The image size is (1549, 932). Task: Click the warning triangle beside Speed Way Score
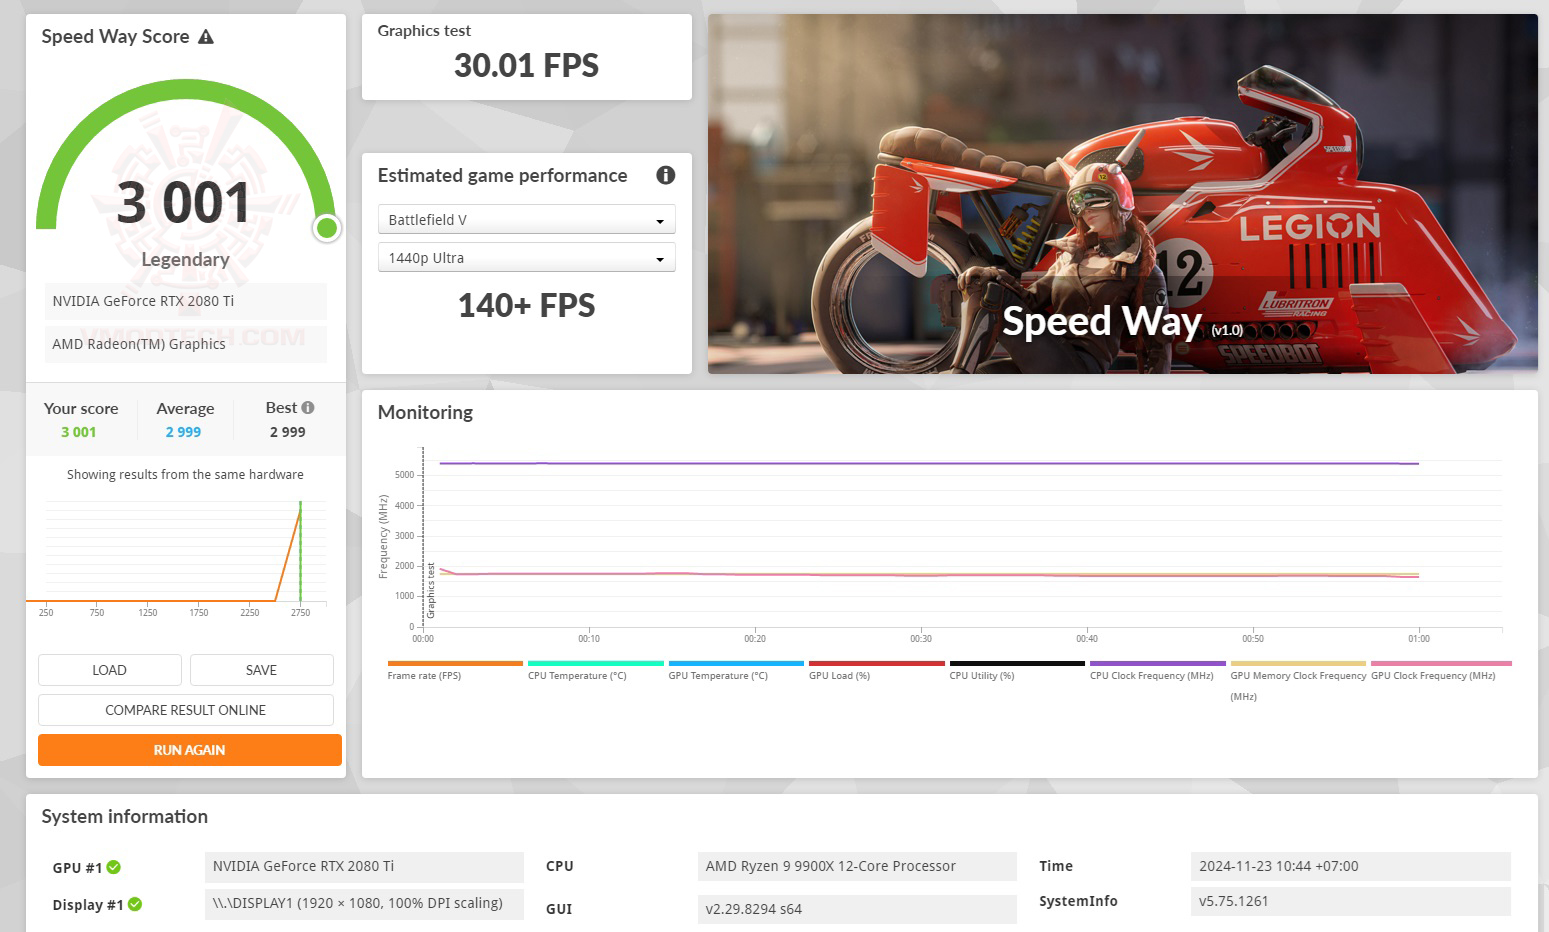[x=206, y=37]
